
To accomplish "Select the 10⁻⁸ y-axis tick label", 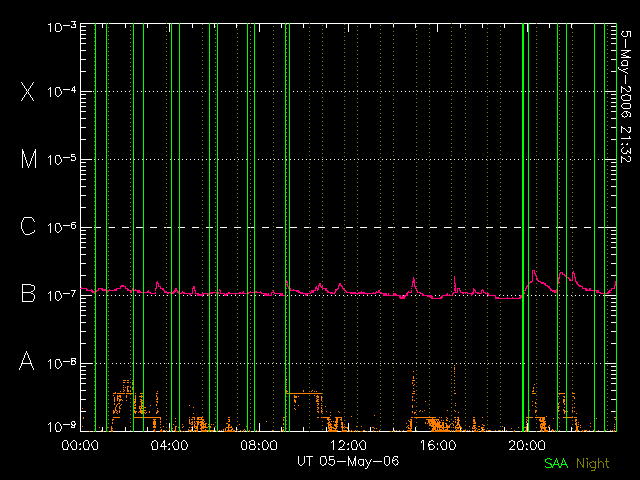I will pos(62,362).
